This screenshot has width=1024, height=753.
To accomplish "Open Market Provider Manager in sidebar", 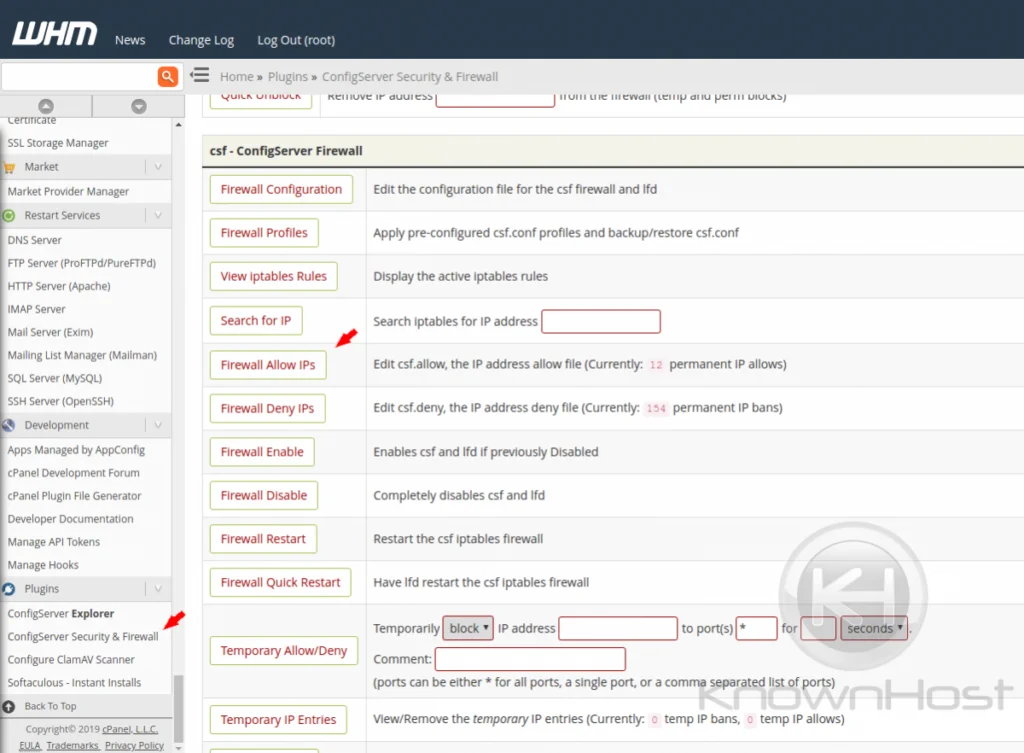I will 68,191.
